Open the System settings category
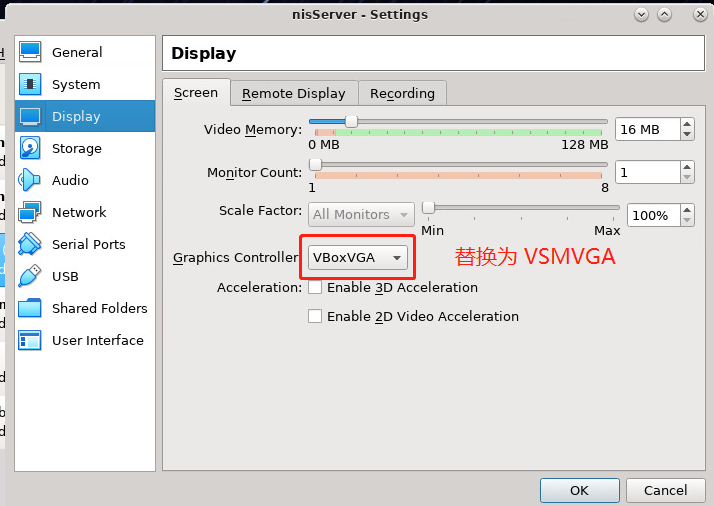The height and width of the screenshot is (506, 714). (x=85, y=84)
